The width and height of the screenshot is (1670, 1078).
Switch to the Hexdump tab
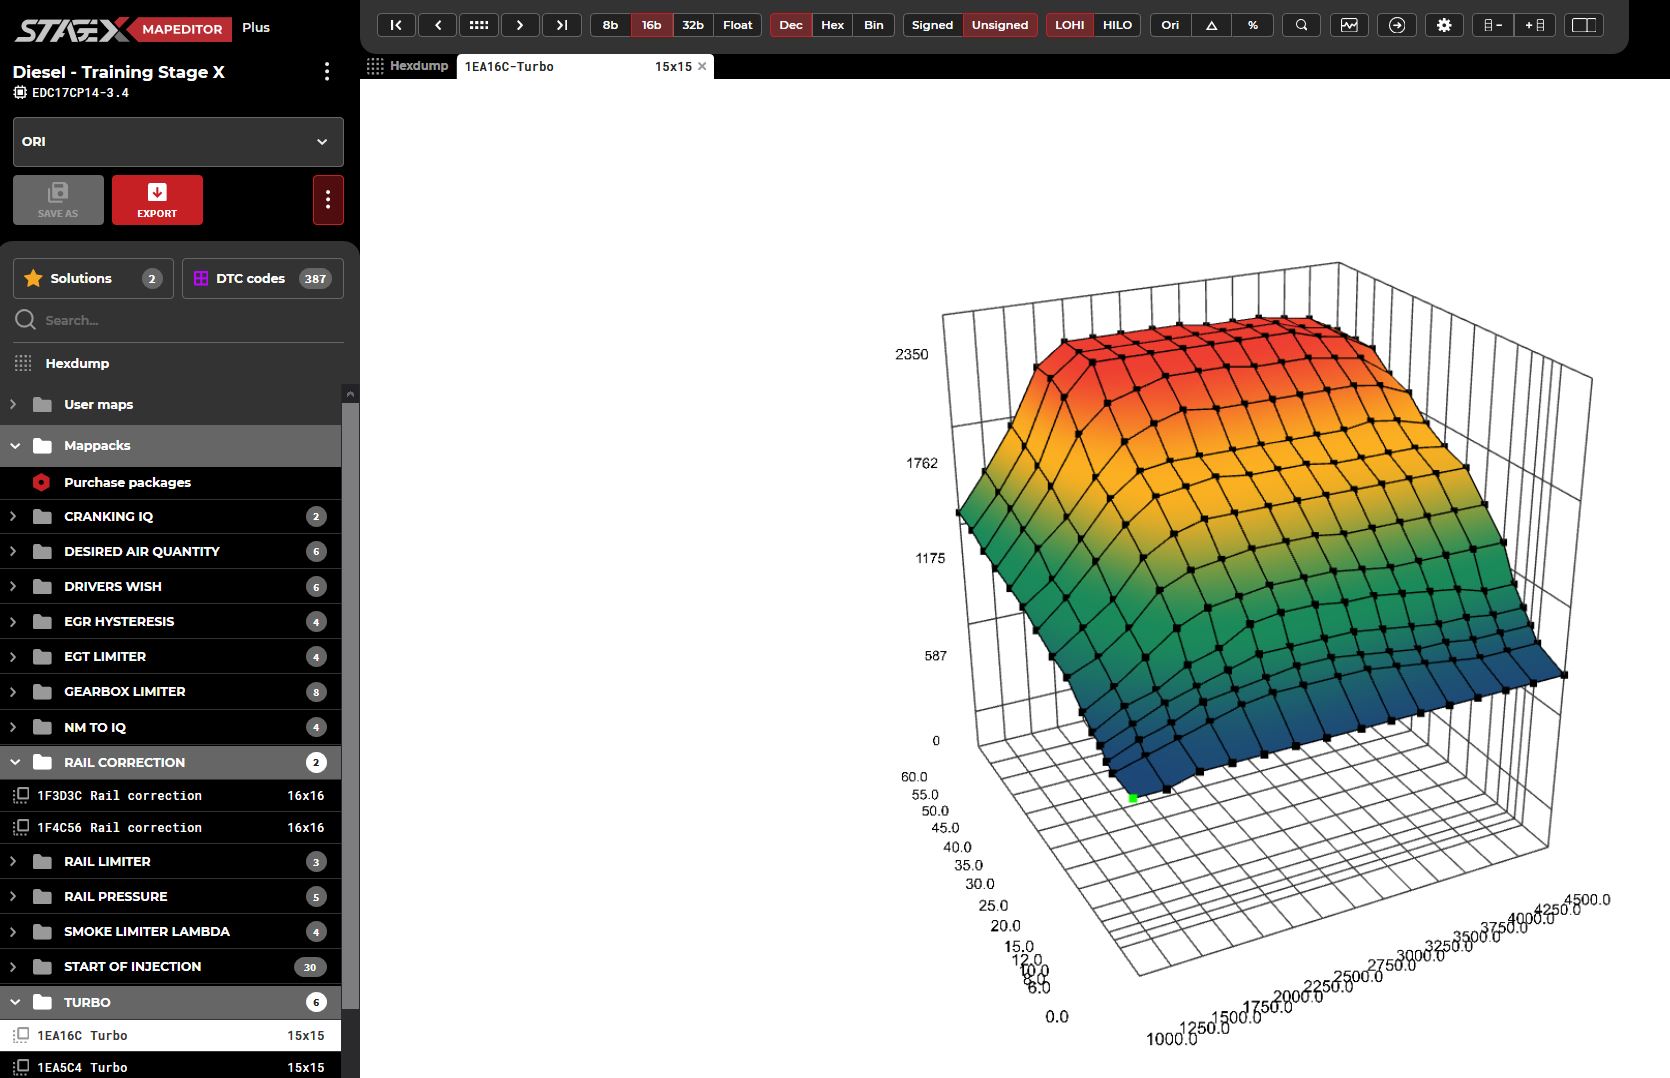coord(408,66)
